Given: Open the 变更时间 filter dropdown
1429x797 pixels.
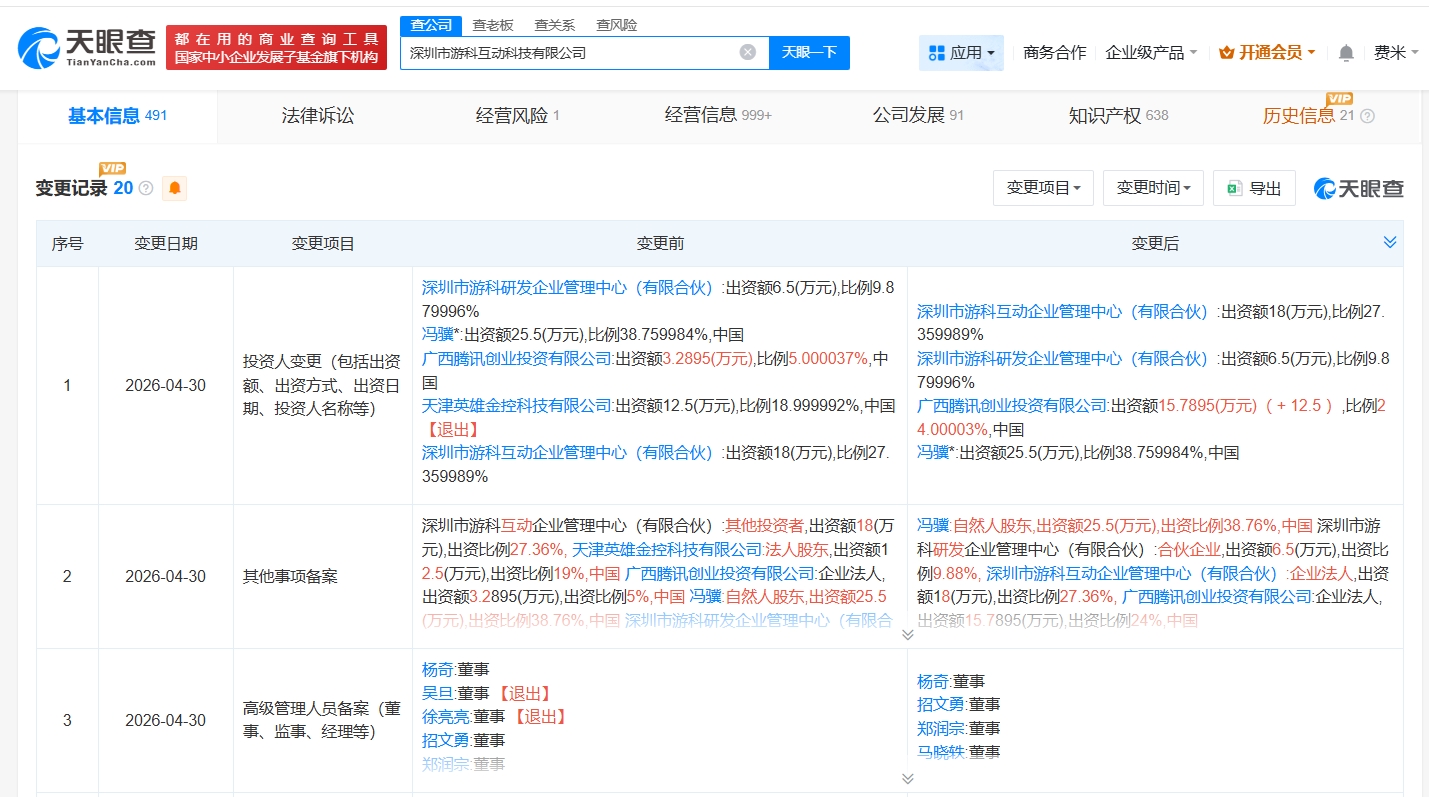Looking at the screenshot, I should pyautogui.click(x=1153, y=188).
